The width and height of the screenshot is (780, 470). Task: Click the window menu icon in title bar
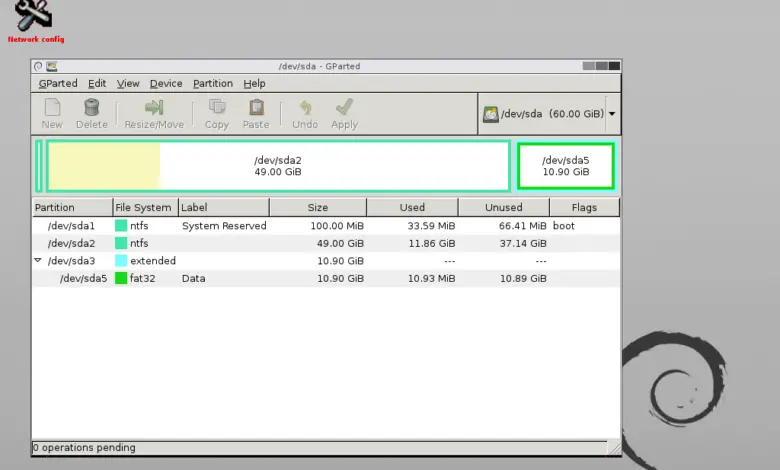tap(38, 66)
